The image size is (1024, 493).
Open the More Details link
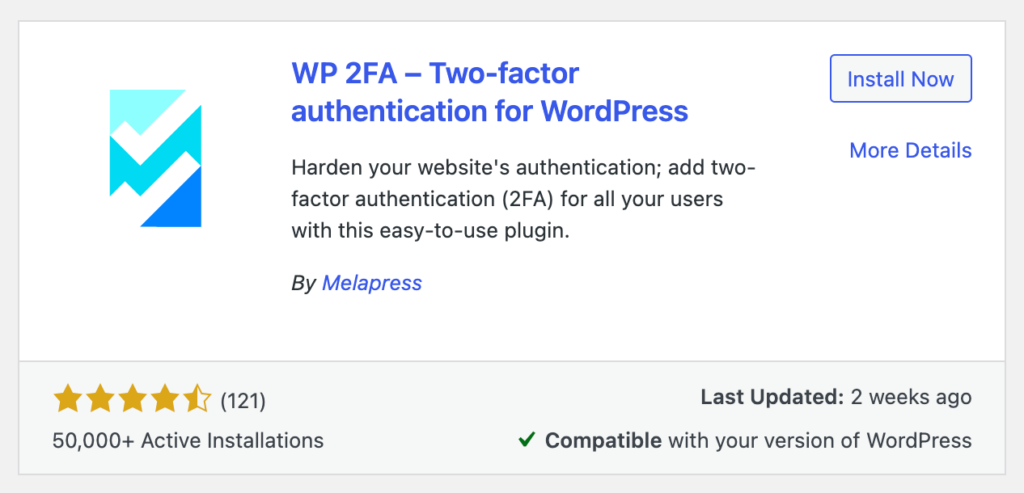pyautogui.click(x=910, y=150)
